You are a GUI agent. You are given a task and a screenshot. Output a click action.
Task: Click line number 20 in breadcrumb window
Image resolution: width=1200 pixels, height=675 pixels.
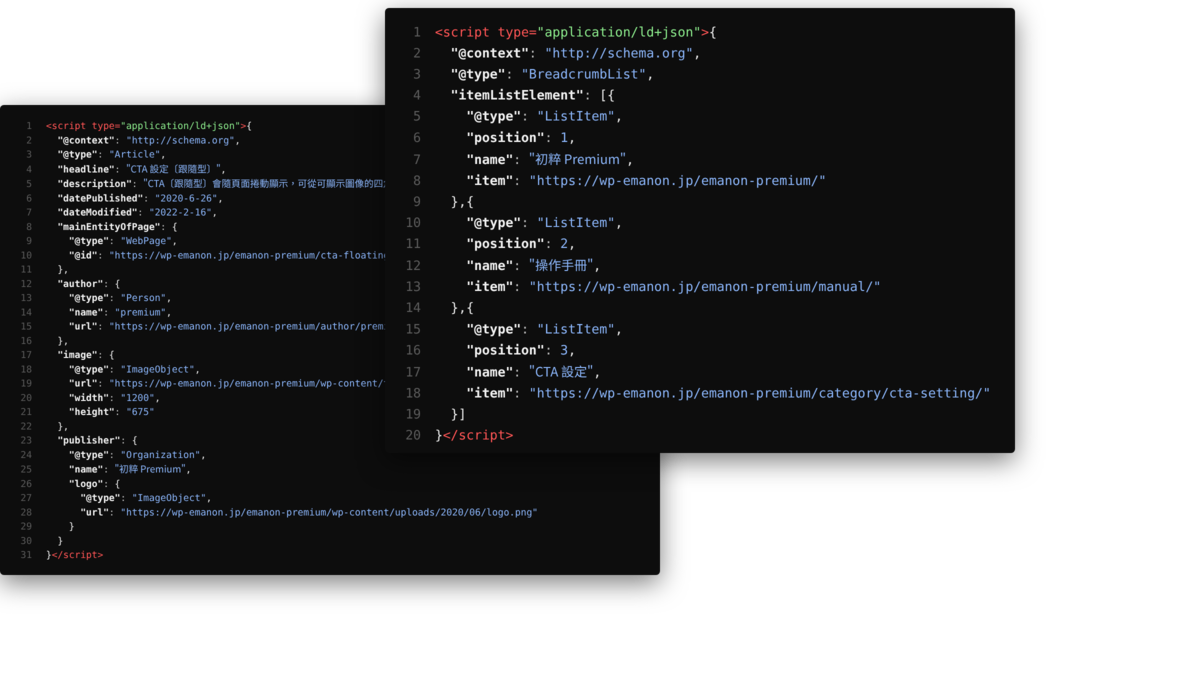(413, 435)
